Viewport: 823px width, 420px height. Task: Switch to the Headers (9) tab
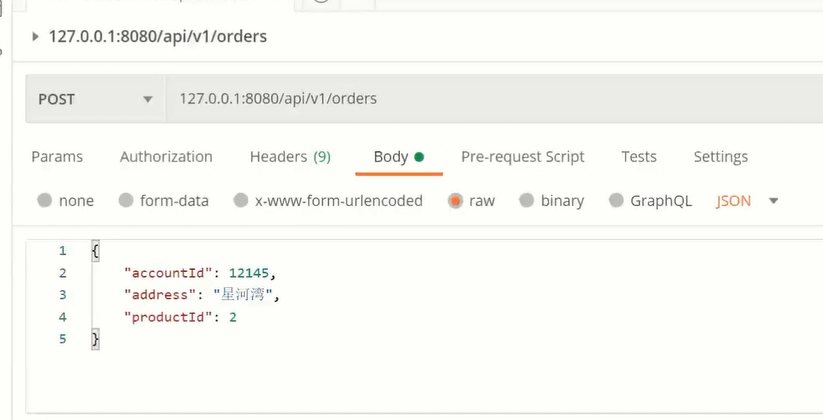[290, 156]
